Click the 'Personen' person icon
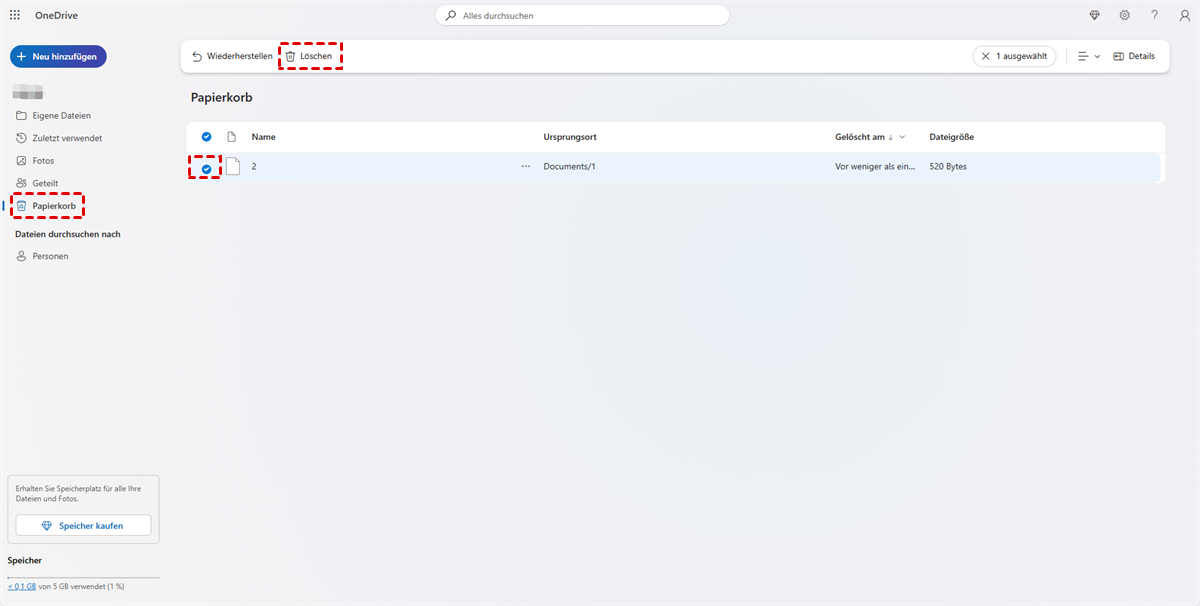The image size is (1200, 606). [x=22, y=256]
